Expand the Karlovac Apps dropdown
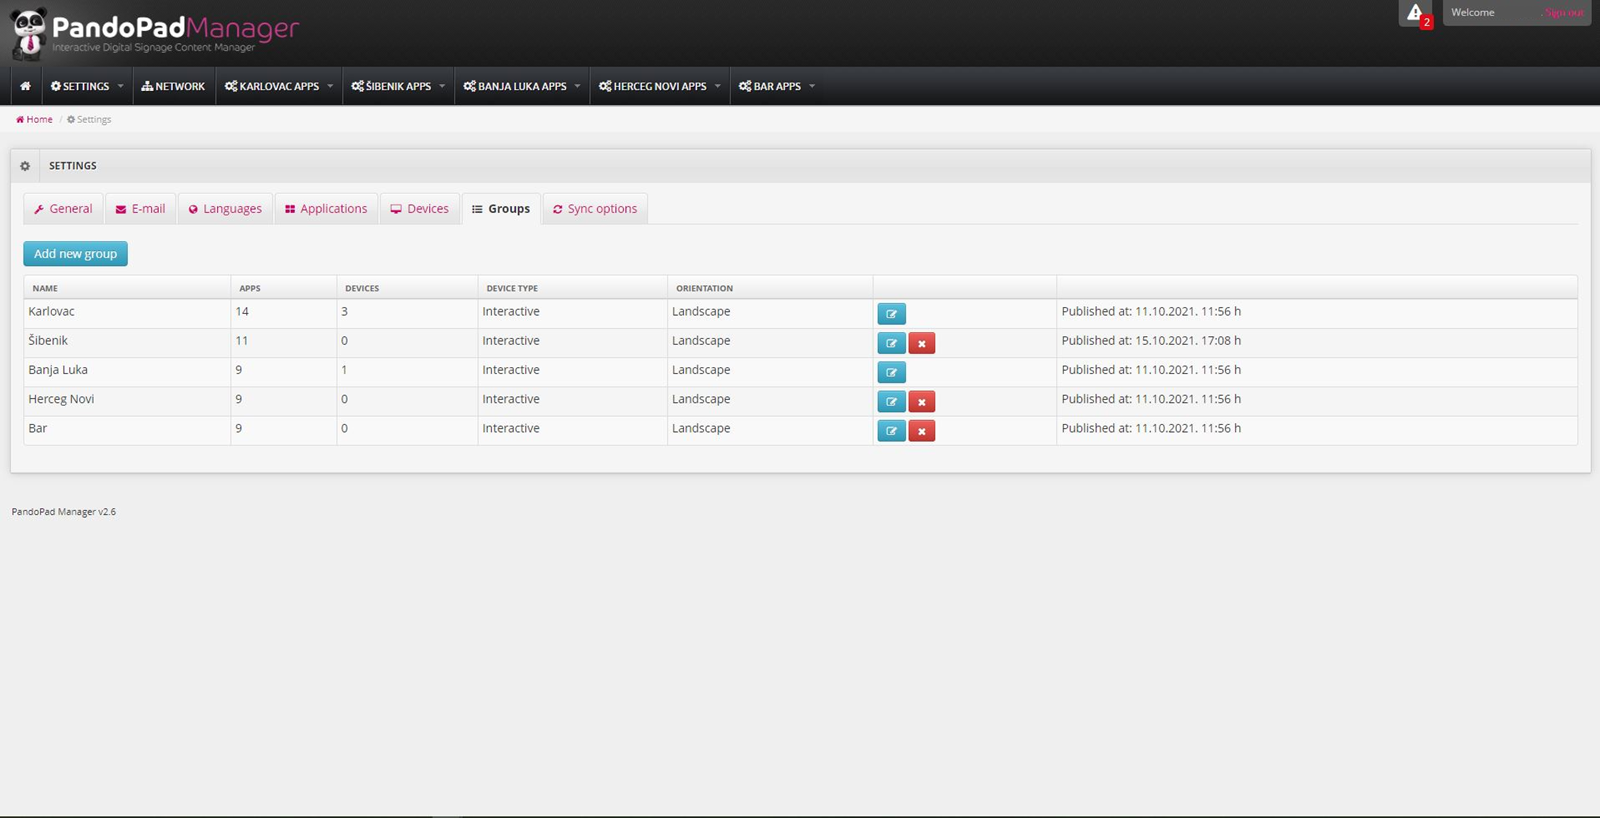This screenshot has height=818, width=1600. click(279, 86)
